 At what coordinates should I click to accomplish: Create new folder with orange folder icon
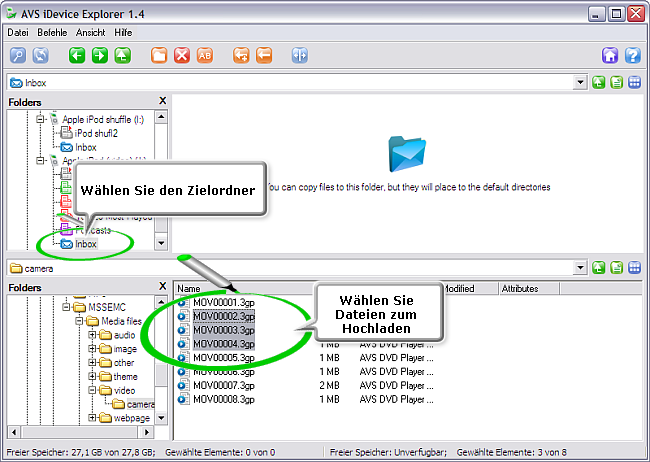(x=159, y=55)
